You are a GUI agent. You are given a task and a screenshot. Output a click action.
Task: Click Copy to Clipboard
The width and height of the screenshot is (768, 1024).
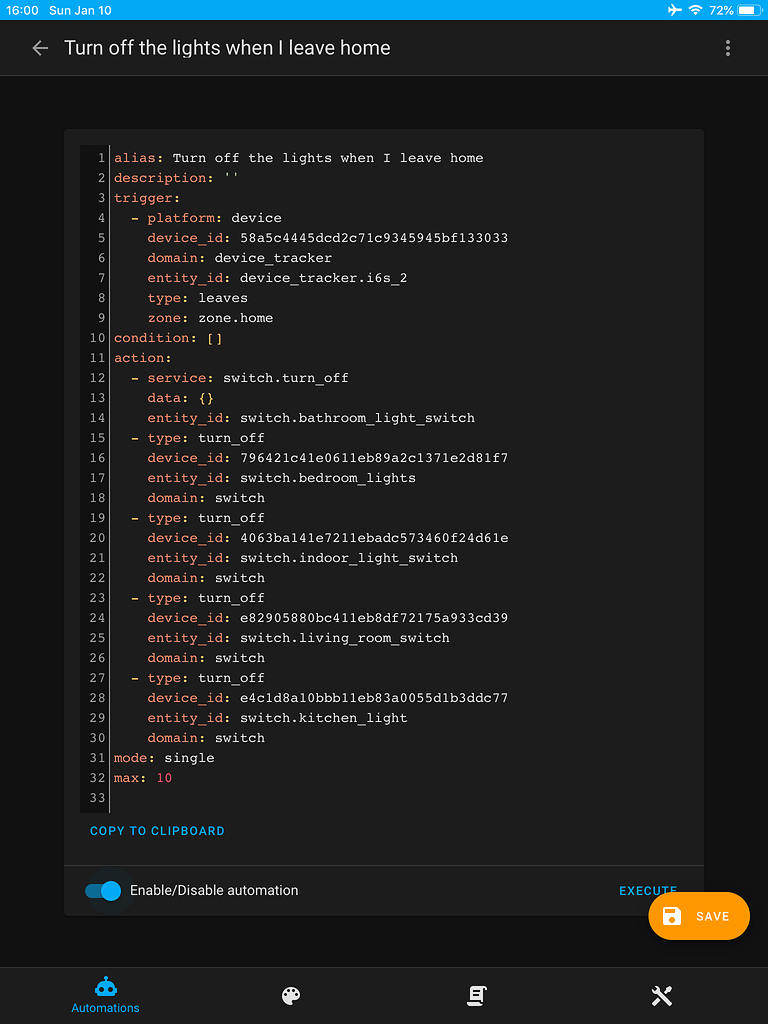(157, 830)
